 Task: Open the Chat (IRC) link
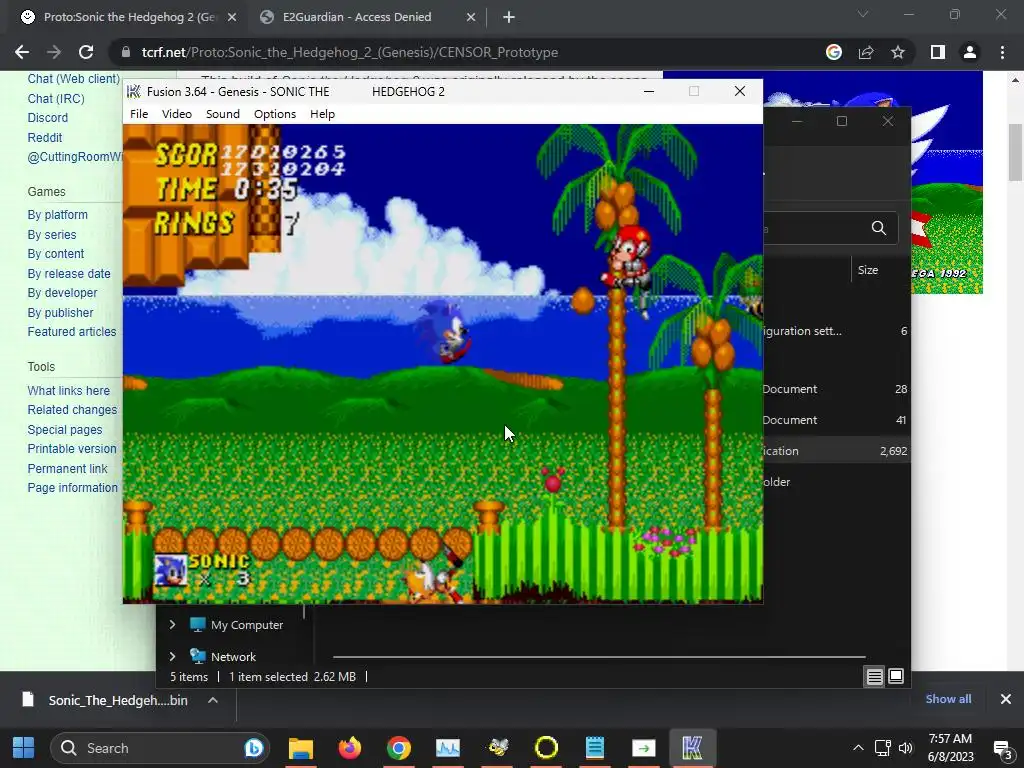(56, 99)
